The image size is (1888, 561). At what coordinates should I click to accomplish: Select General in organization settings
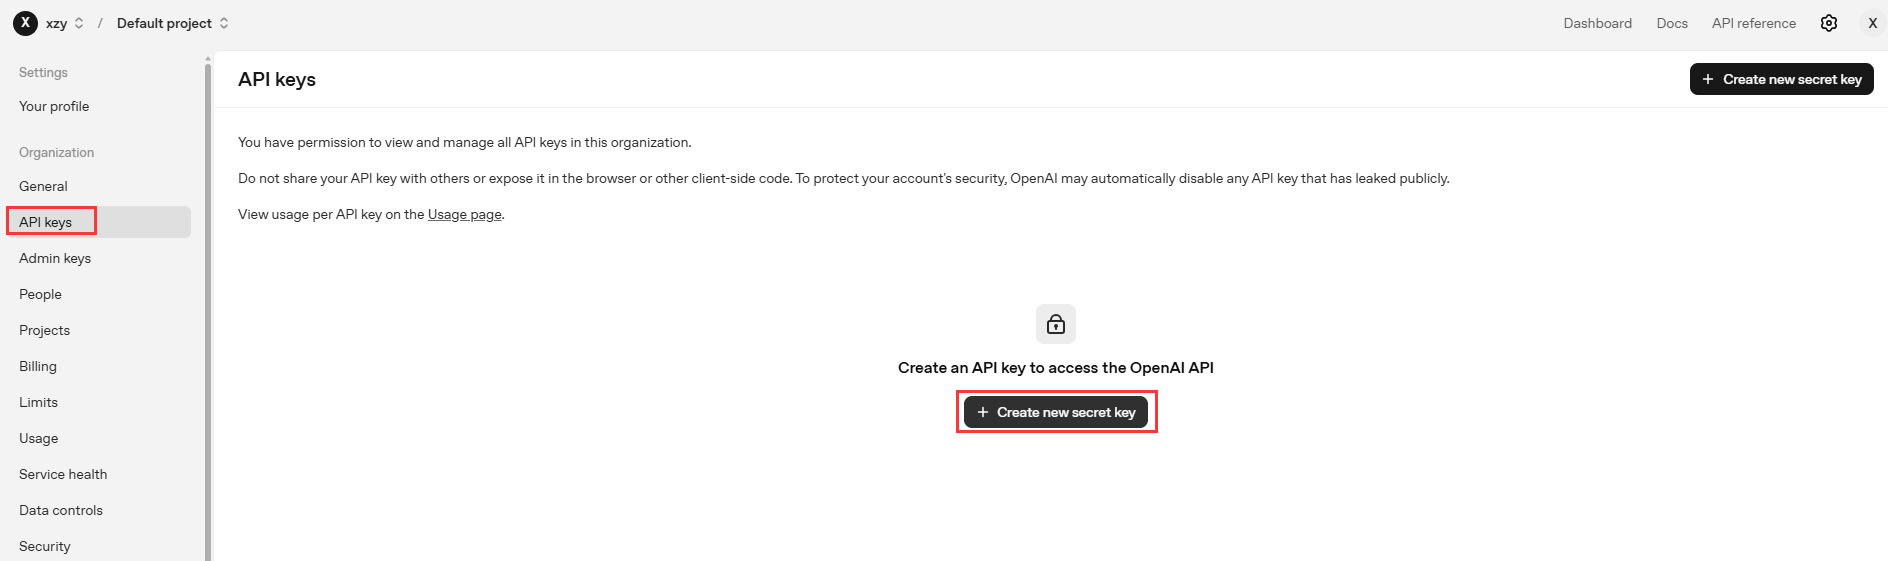coord(43,186)
